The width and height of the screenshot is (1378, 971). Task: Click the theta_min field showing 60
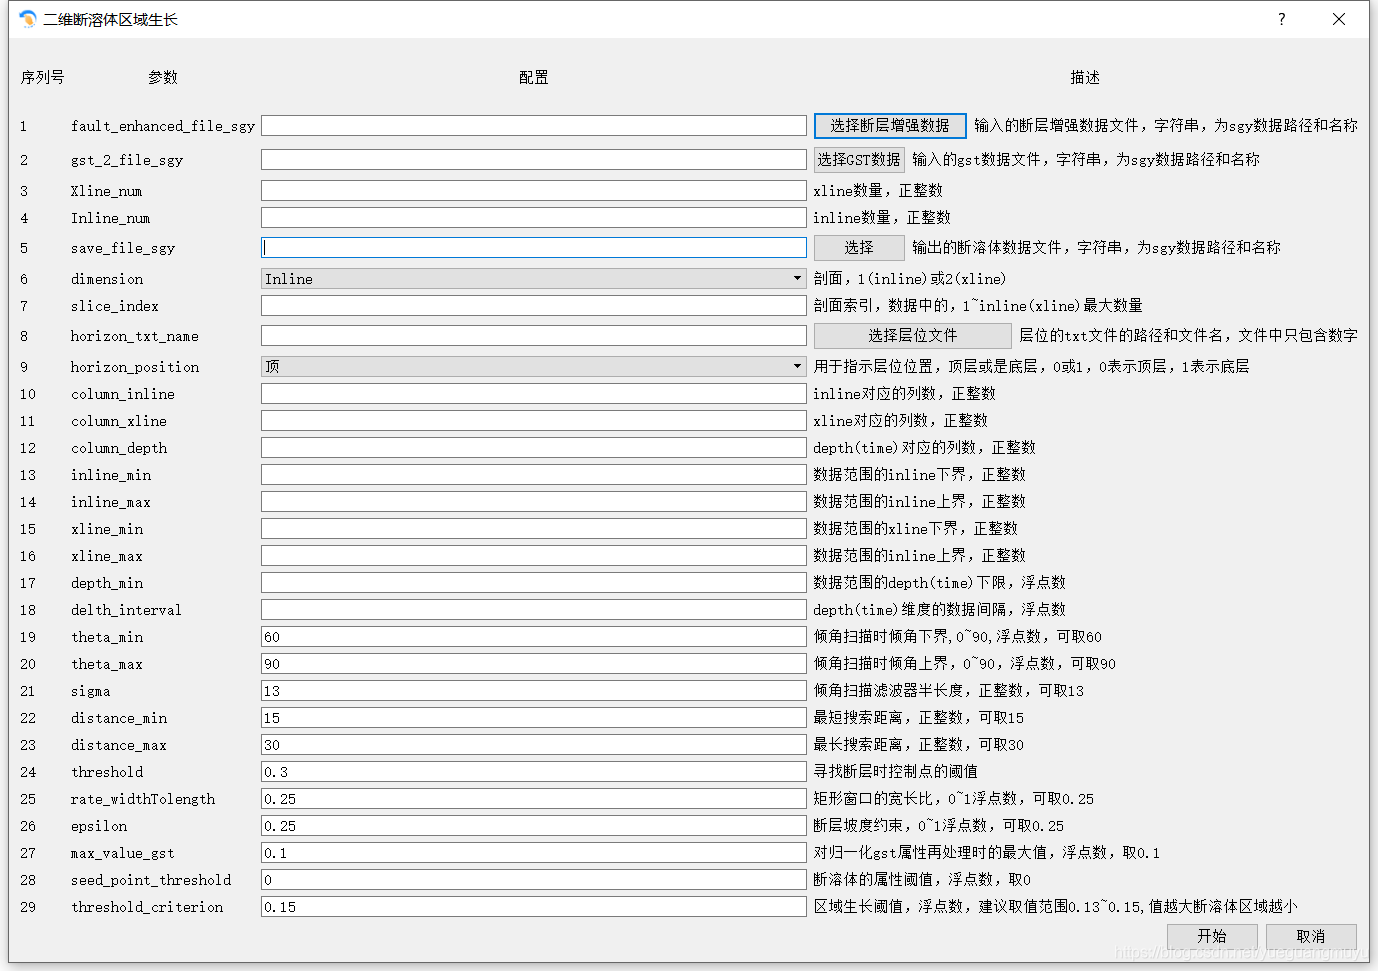pos(534,636)
